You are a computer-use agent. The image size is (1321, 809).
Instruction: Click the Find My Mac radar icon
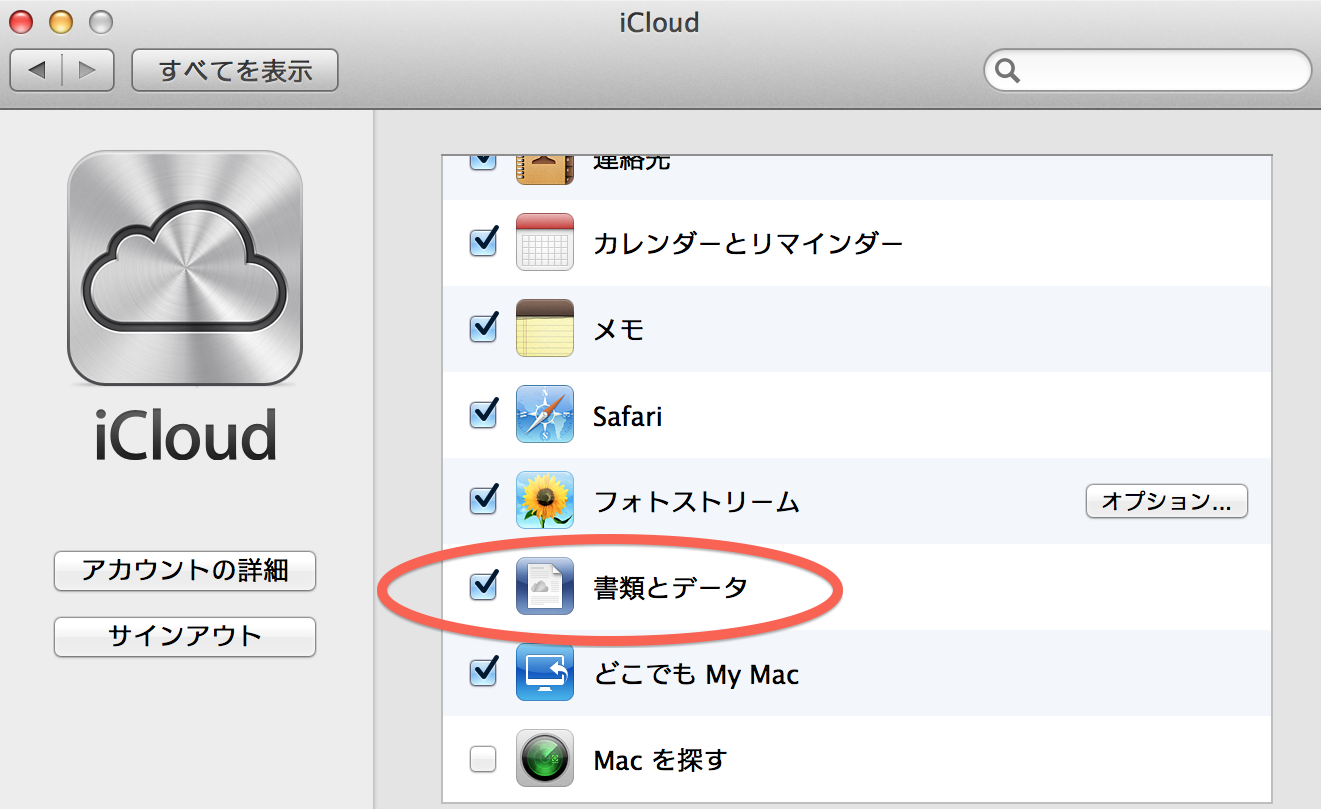point(545,758)
